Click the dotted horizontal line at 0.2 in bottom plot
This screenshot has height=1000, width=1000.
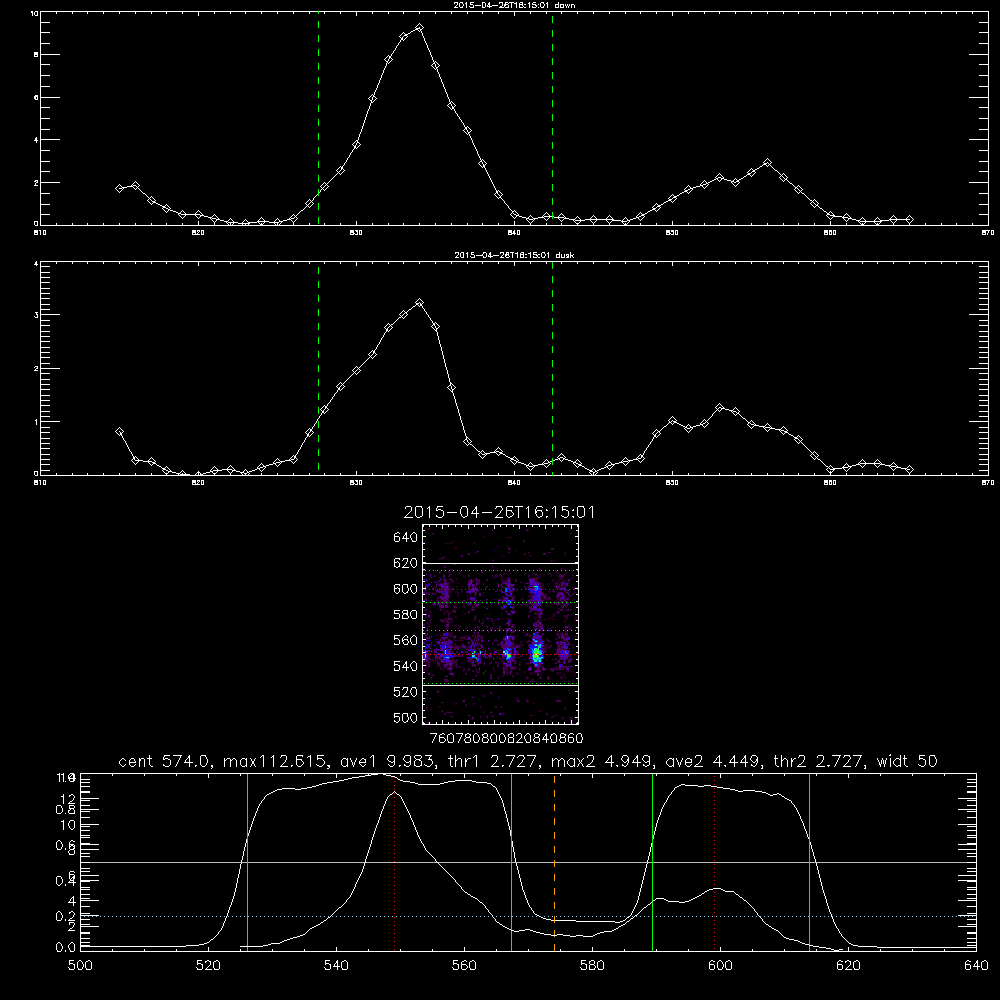(x=529, y=916)
